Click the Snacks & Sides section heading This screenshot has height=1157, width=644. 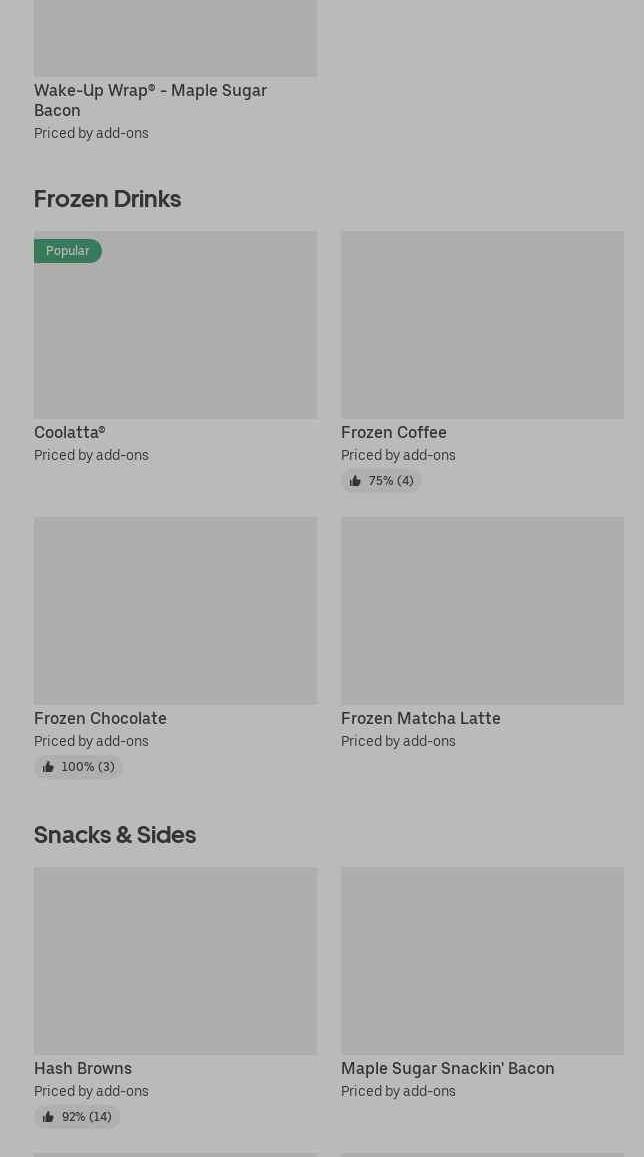pos(115,834)
